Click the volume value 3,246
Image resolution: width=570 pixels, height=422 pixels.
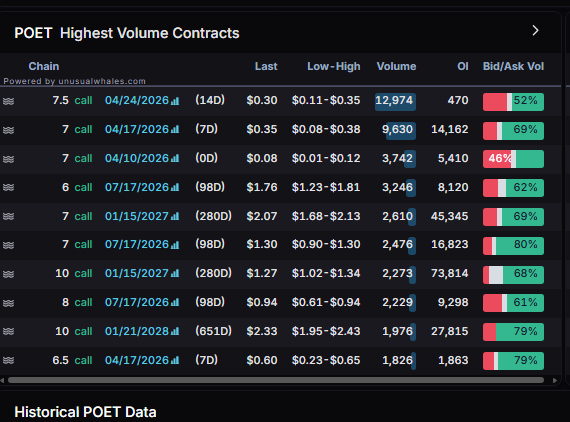(x=397, y=187)
